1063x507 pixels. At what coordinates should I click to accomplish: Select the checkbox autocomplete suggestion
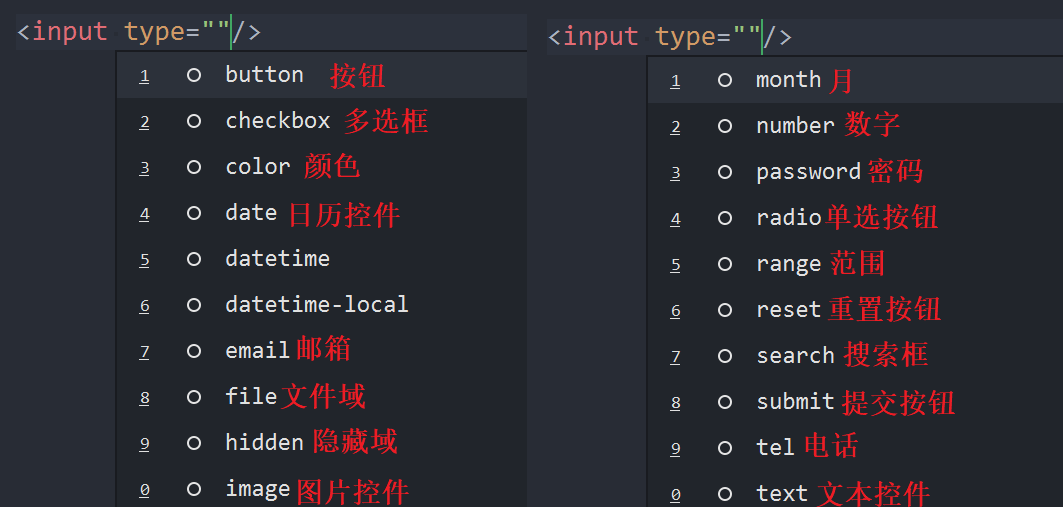[322, 121]
